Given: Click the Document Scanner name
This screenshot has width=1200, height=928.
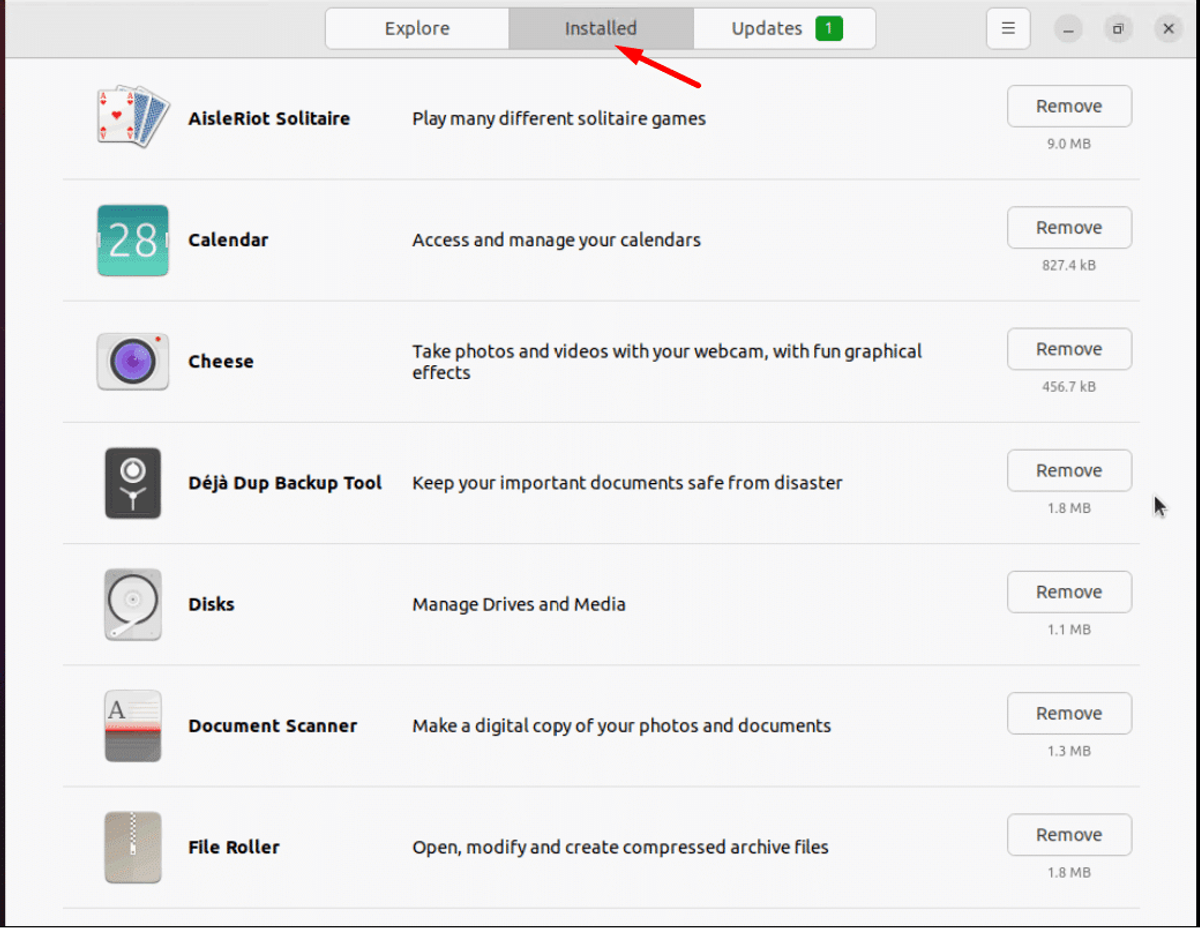Looking at the screenshot, I should point(273,726).
